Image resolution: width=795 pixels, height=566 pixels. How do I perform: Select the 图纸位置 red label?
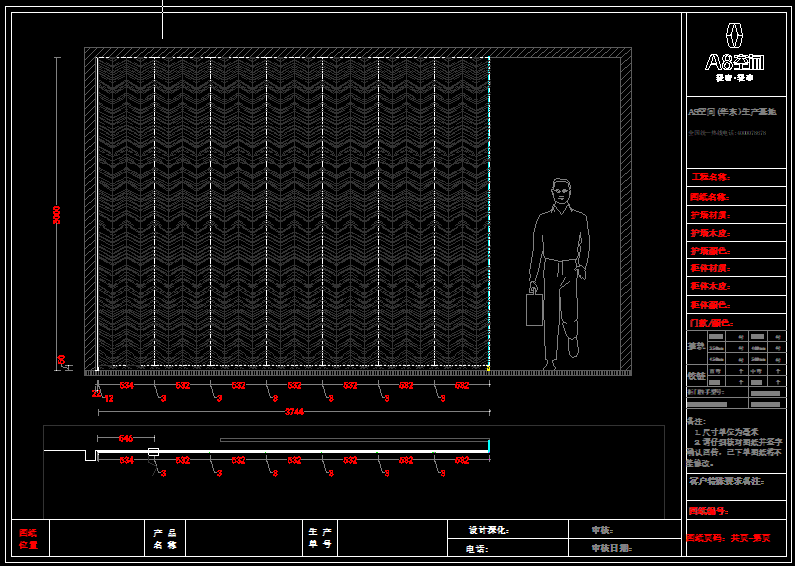tap(28, 539)
